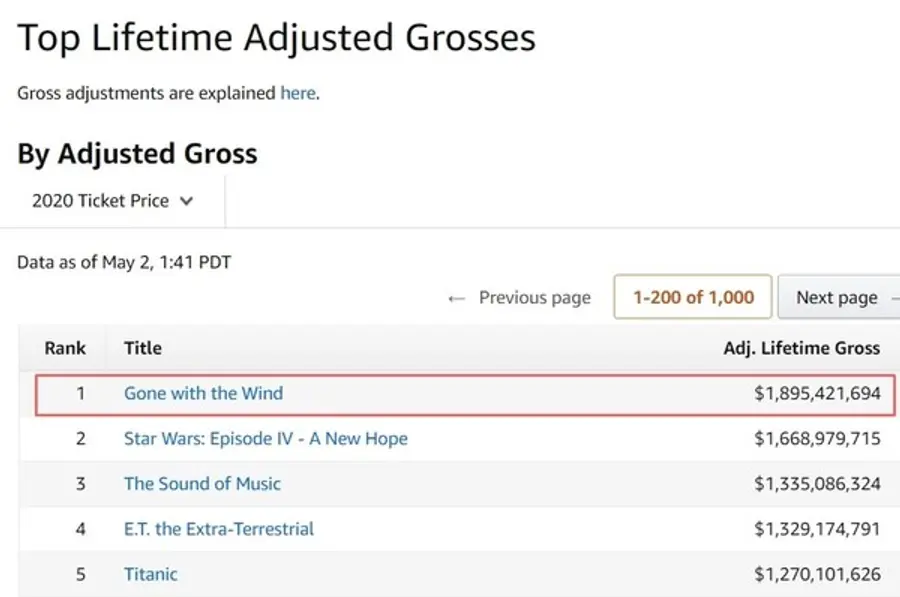Click the Top Lifetime Adjusted Grosses title
Viewport: 900px width, 597px height.
pos(276,38)
